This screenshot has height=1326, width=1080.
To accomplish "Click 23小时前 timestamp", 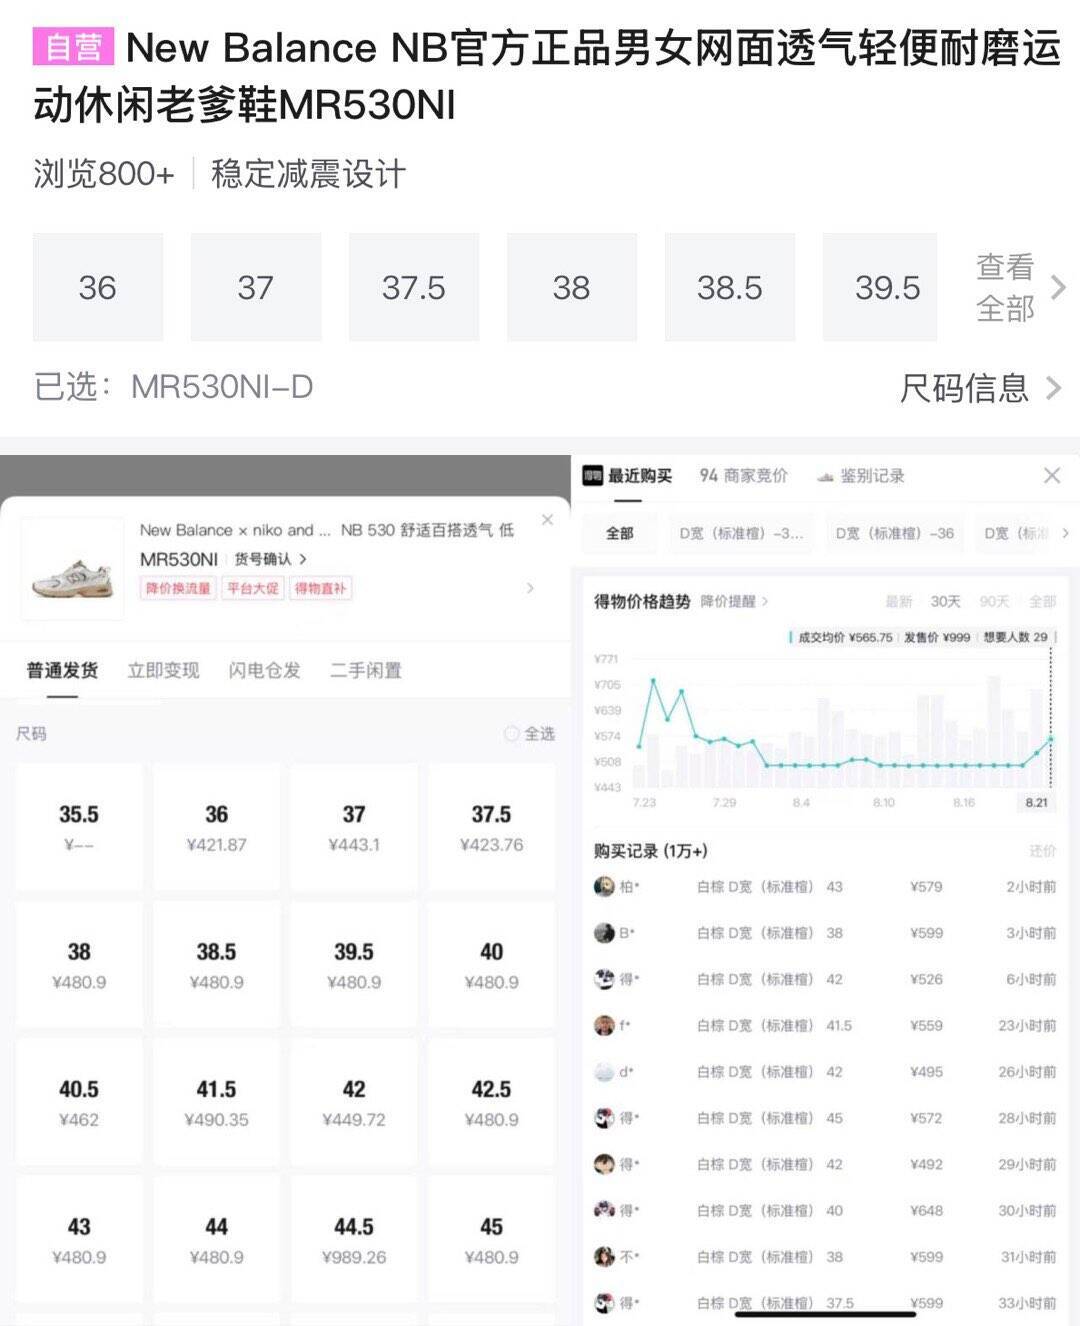I will (1027, 1025).
